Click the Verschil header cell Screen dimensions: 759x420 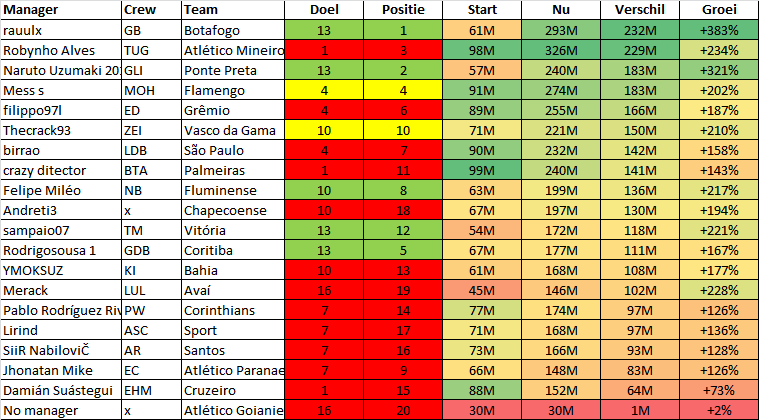click(640, 10)
